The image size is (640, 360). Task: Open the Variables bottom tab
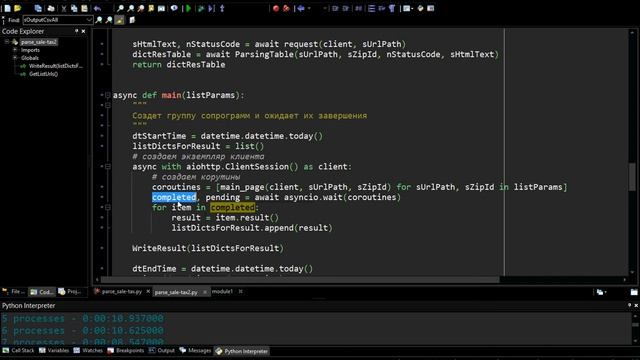pos(54,351)
